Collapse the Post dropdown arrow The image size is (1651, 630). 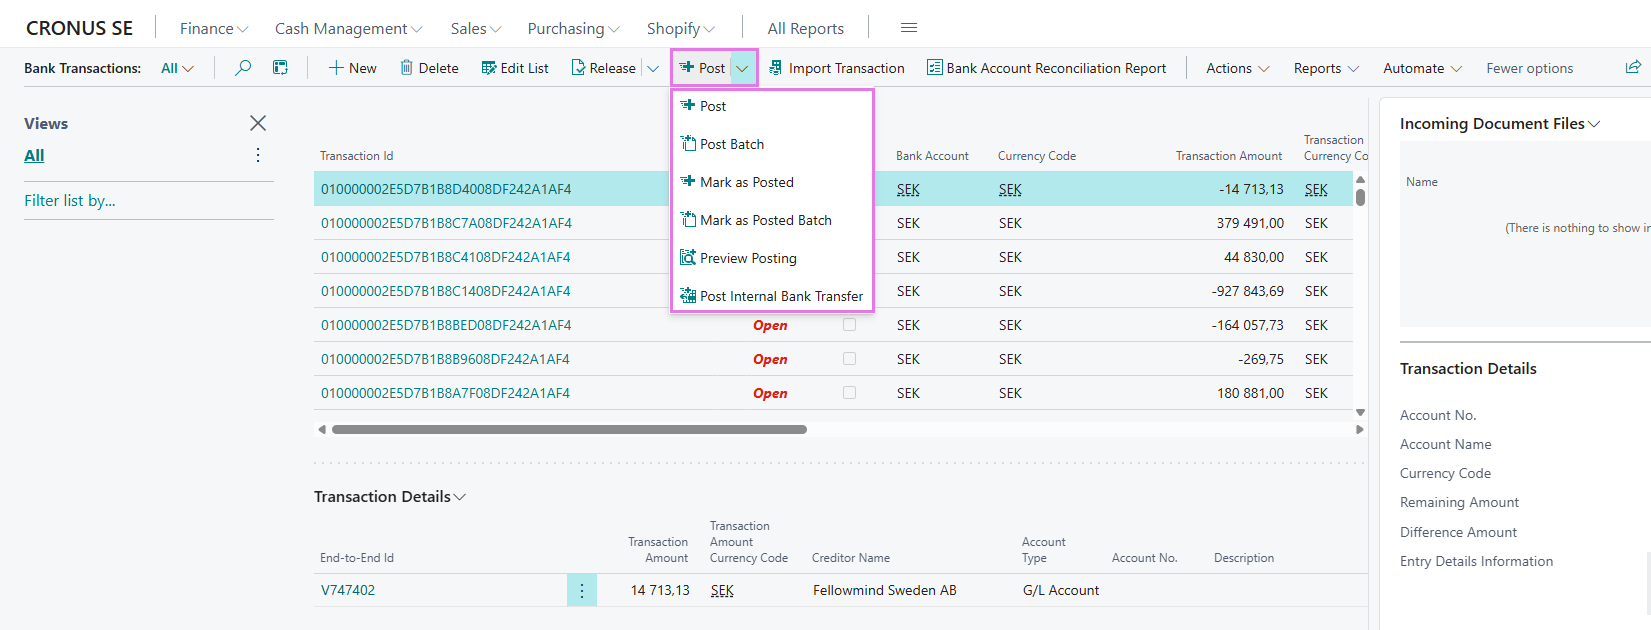tap(743, 68)
